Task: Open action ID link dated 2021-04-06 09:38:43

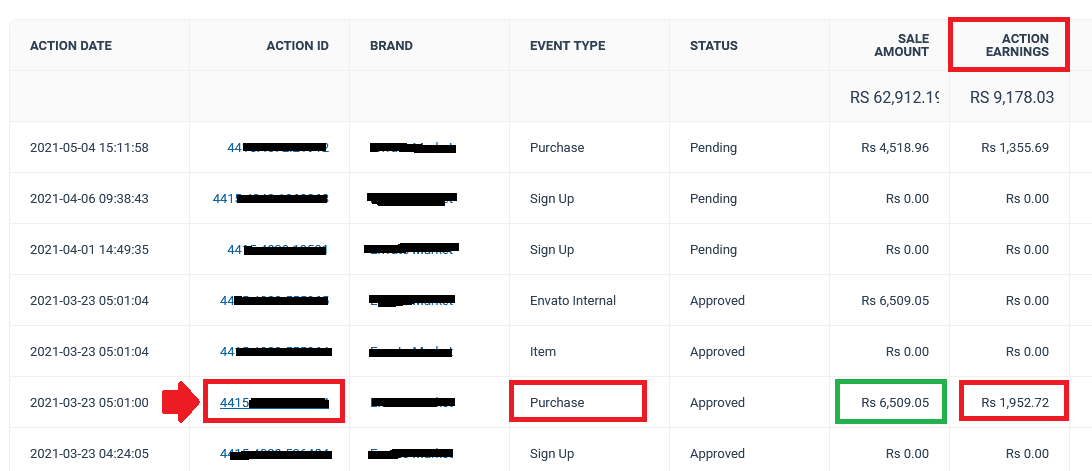Action: [x=270, y=199]
